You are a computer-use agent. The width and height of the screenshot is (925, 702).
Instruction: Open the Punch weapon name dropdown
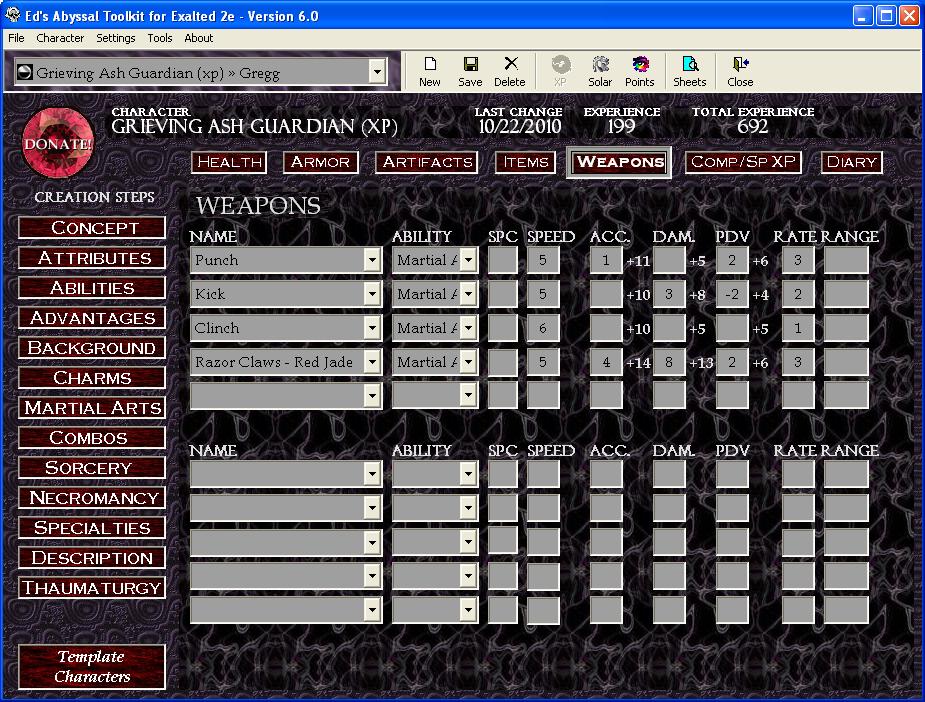click(372, 261)
